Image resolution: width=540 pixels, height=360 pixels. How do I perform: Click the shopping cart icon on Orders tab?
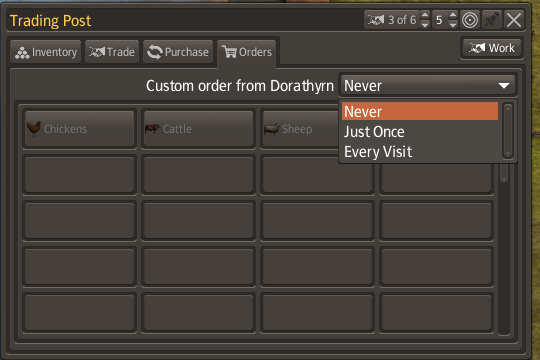[x=229, y=52]
